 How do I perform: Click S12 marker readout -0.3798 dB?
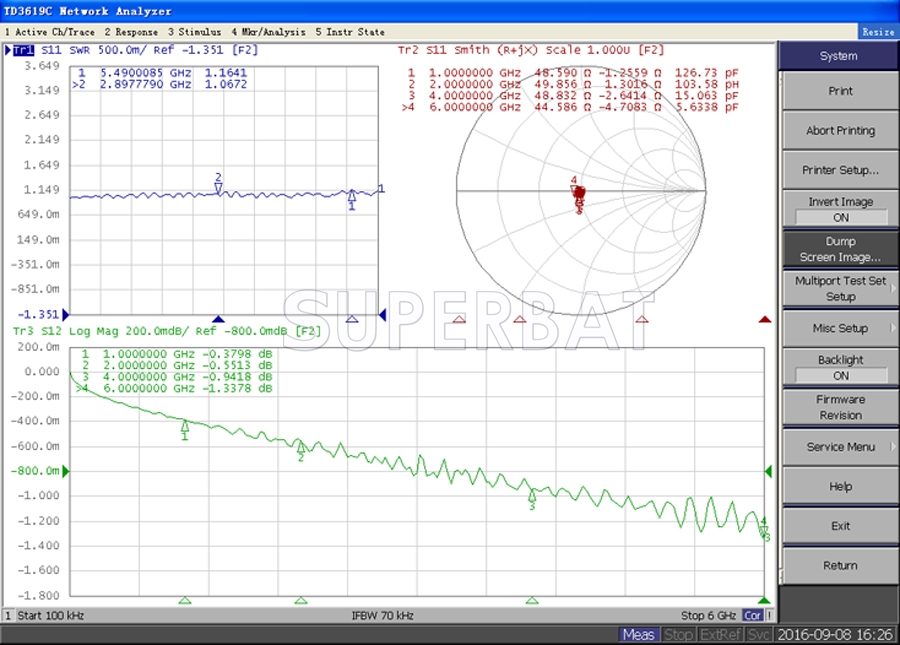pyautogui.click(x=237, y=354)
